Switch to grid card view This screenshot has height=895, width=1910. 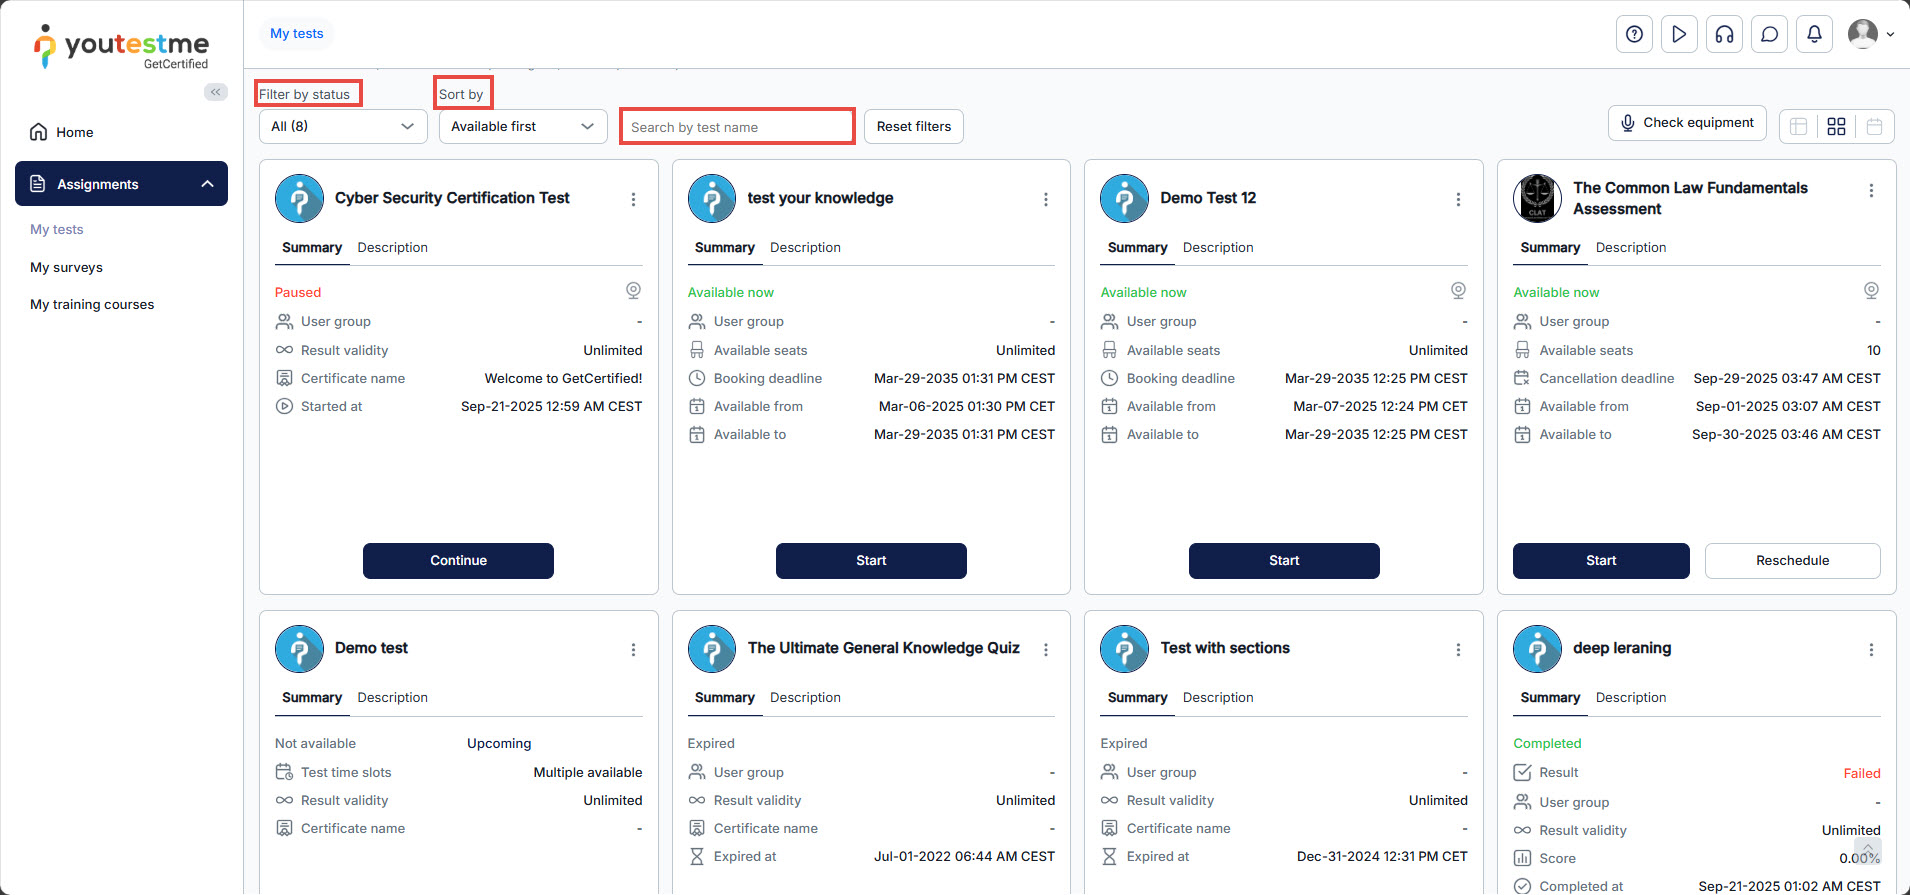click(1836, 126)
